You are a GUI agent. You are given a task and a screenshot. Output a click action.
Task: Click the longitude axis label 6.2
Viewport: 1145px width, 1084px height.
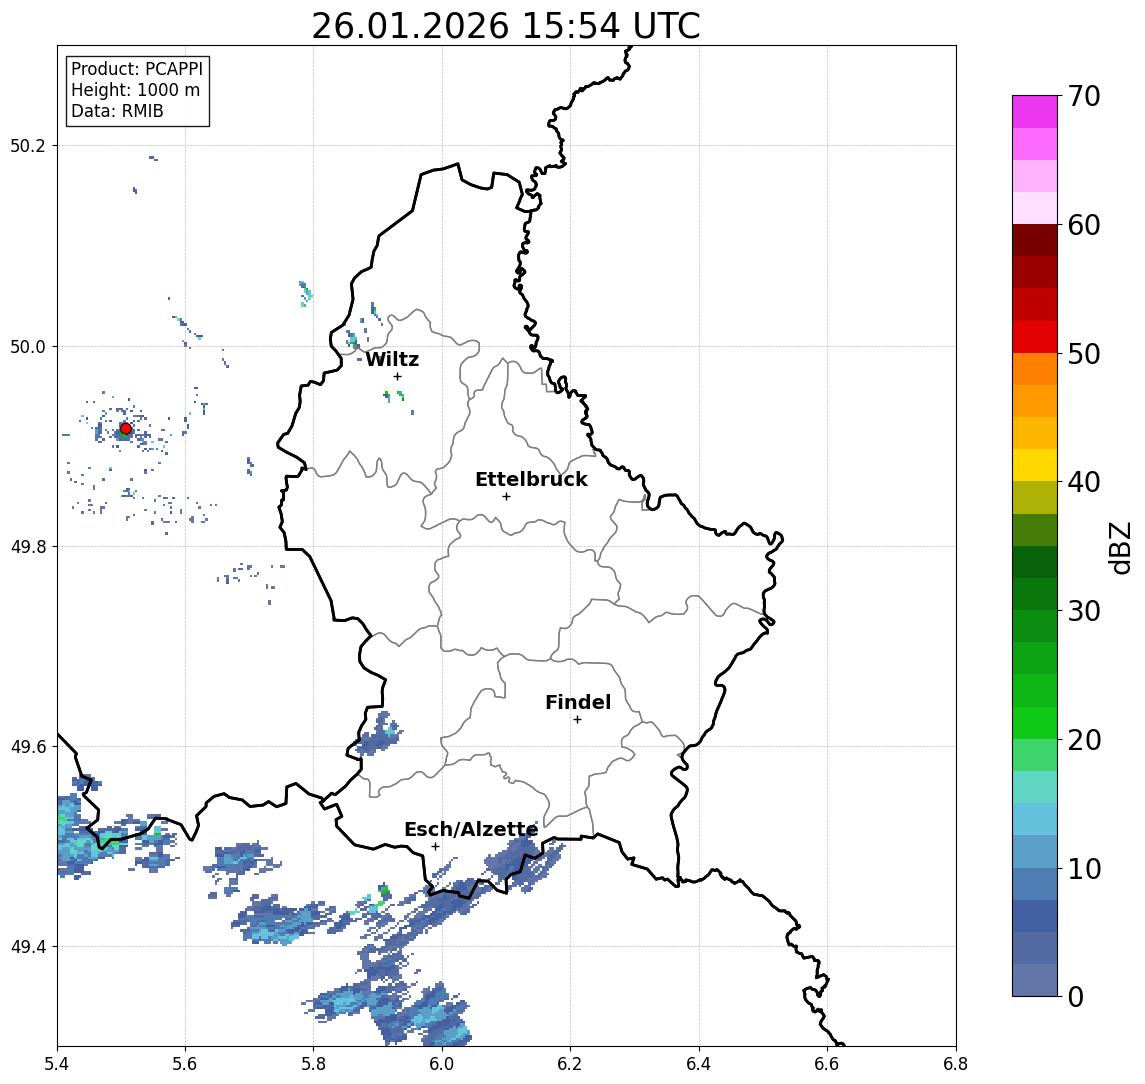click(x=570, y=1064)
